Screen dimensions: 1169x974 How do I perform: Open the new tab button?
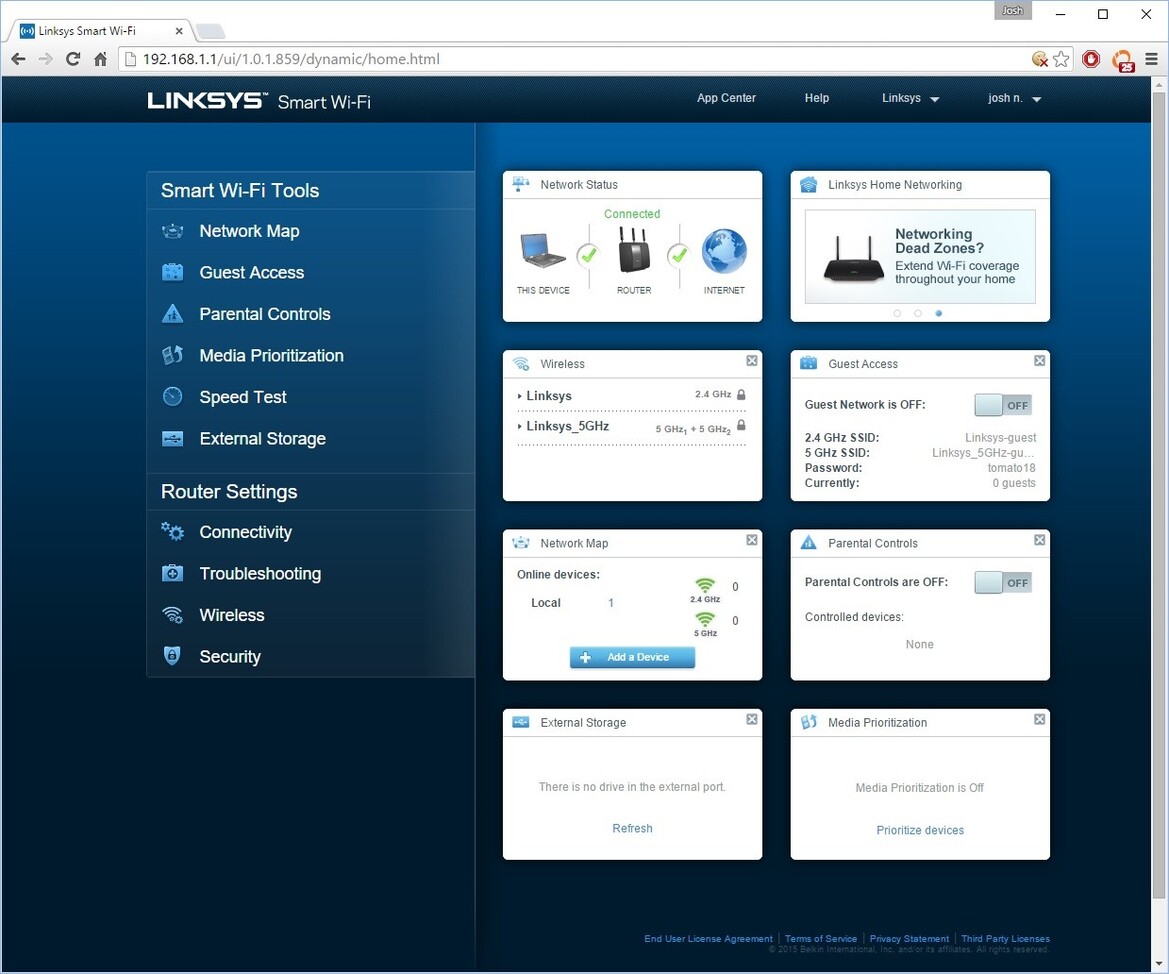pos(210,31)
